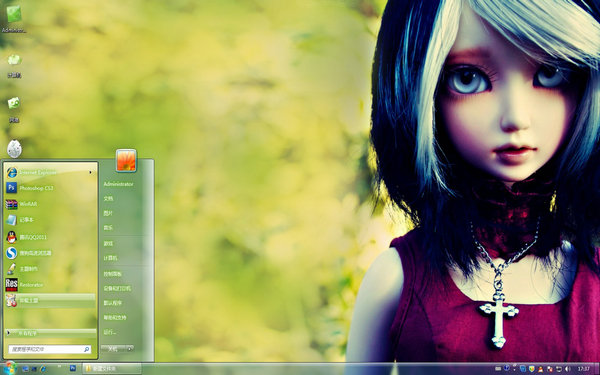Expand the Internet Explorer jump list arrow
Viewport: 600px width, 375px height.
tap(91, 173)
